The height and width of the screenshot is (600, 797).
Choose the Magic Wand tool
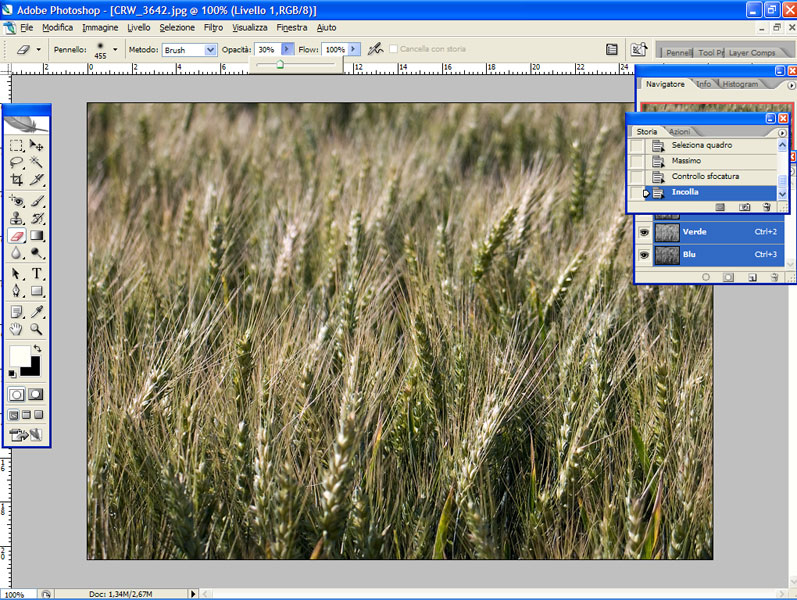pos(37,163)
